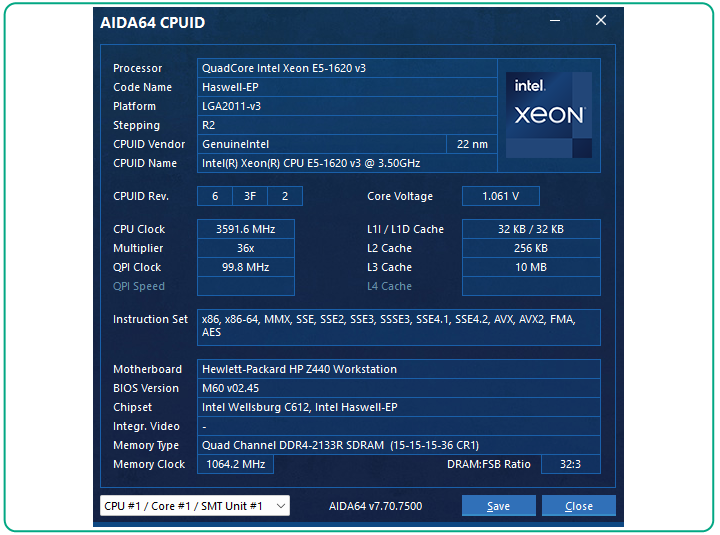This screenshot has width=720, height=535.
Task: Click the Chipset value Intel Wellsburg C612
Action: [x=399, y=407]
